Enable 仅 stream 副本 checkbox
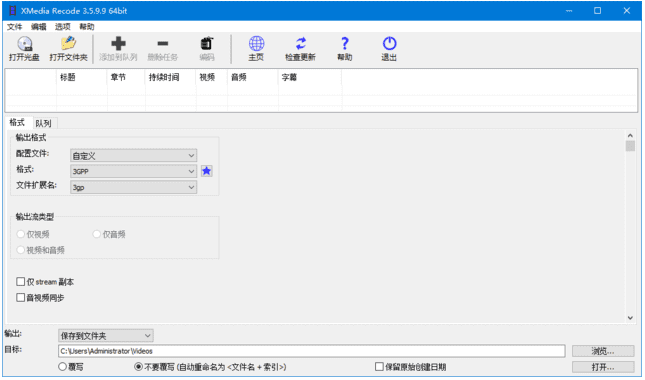 pyautogui.click(x=21, y=282)
